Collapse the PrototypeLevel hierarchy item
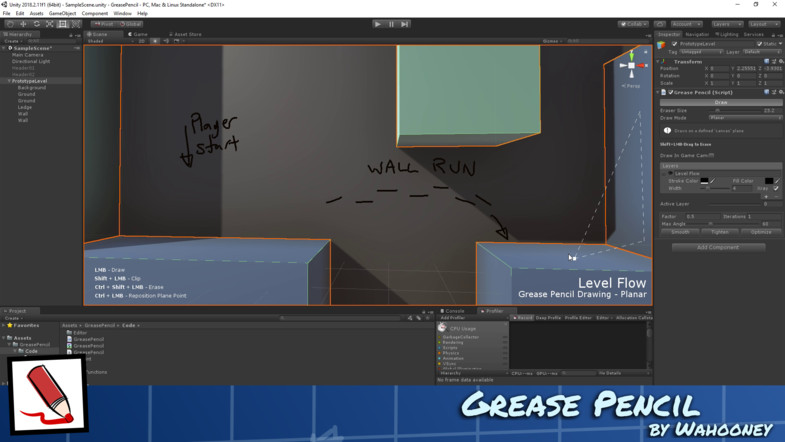The image size is (785, 442). pos(9,81)
